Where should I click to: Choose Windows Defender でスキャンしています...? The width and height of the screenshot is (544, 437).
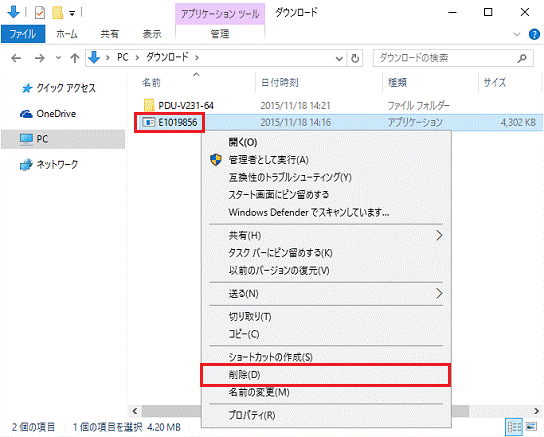click(326, 212)
